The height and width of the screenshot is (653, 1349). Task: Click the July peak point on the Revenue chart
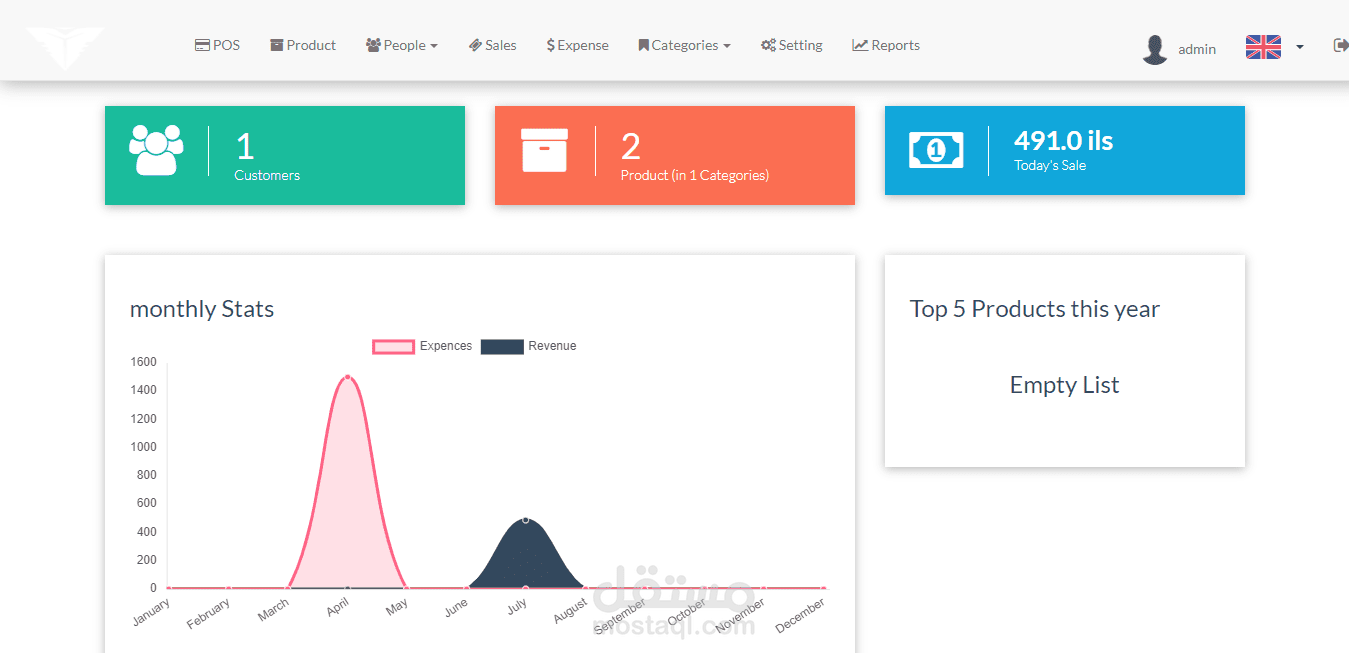coord(525,520)
